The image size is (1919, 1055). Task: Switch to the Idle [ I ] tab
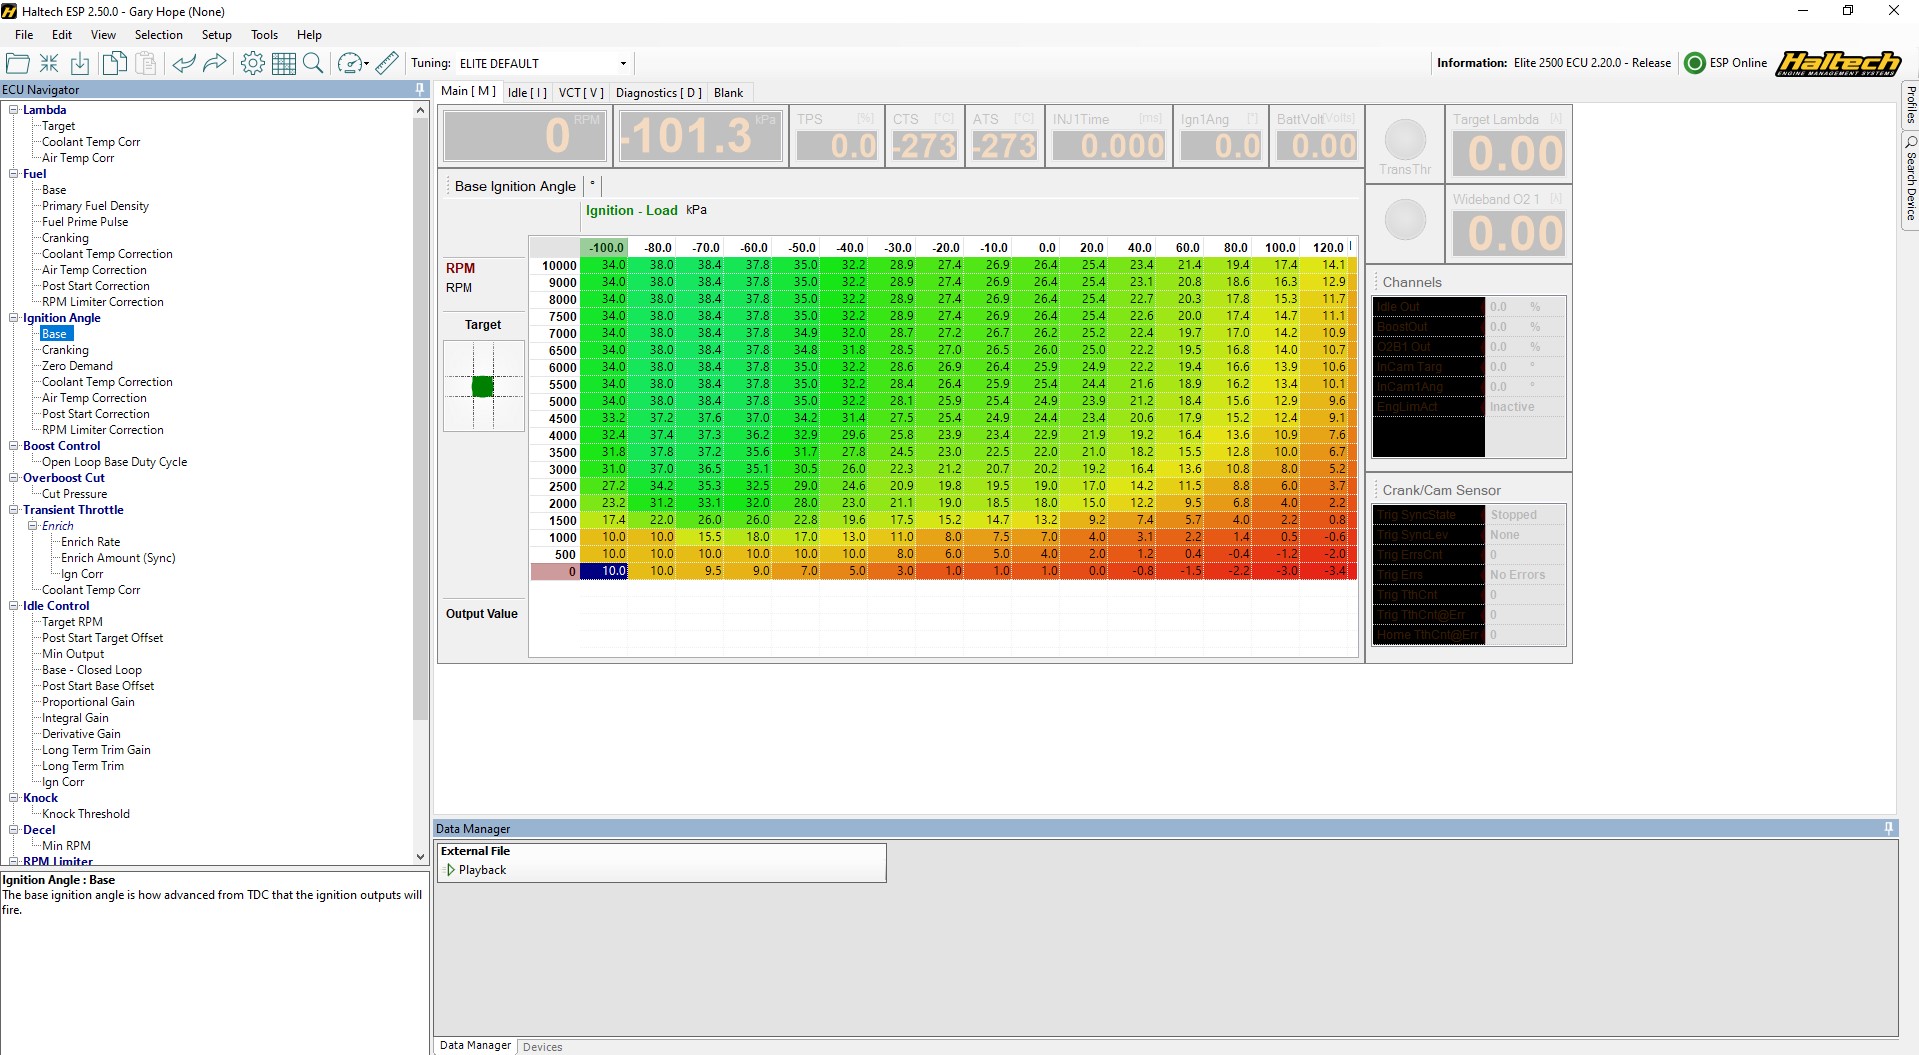pyautogui.click(x=527, y=92)
